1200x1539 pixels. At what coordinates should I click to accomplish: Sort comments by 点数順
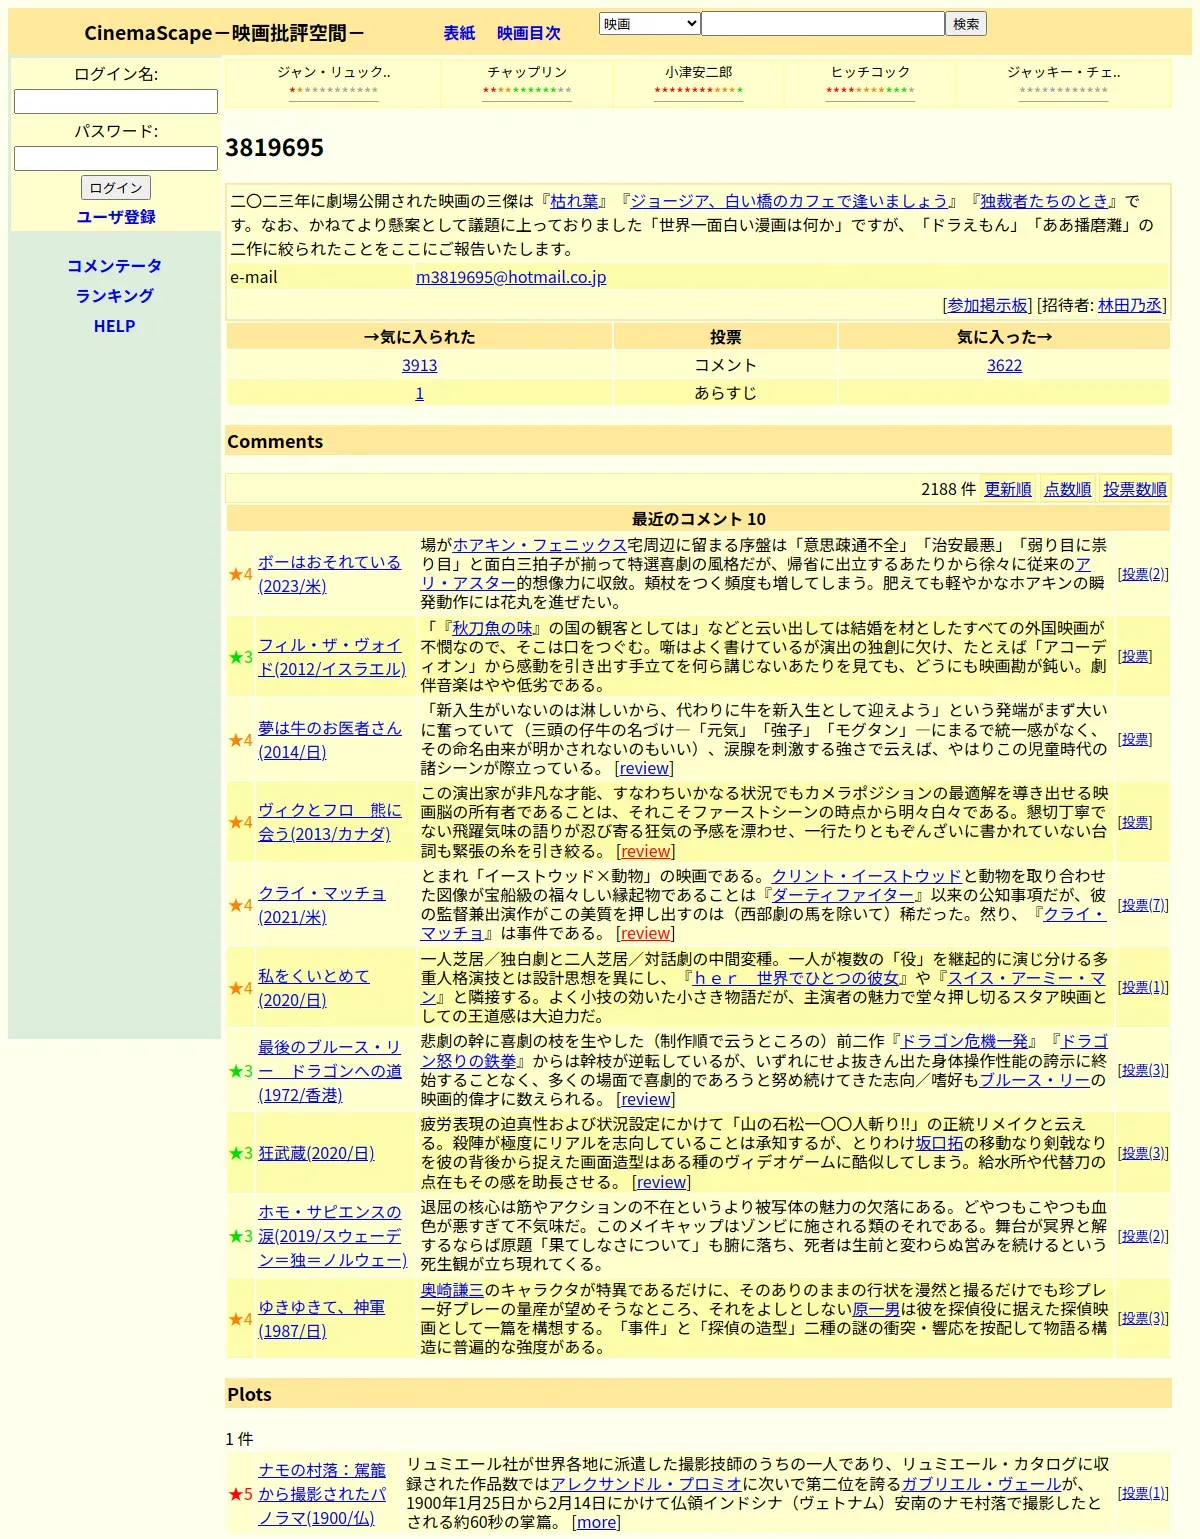click(x=1068, y=489)
